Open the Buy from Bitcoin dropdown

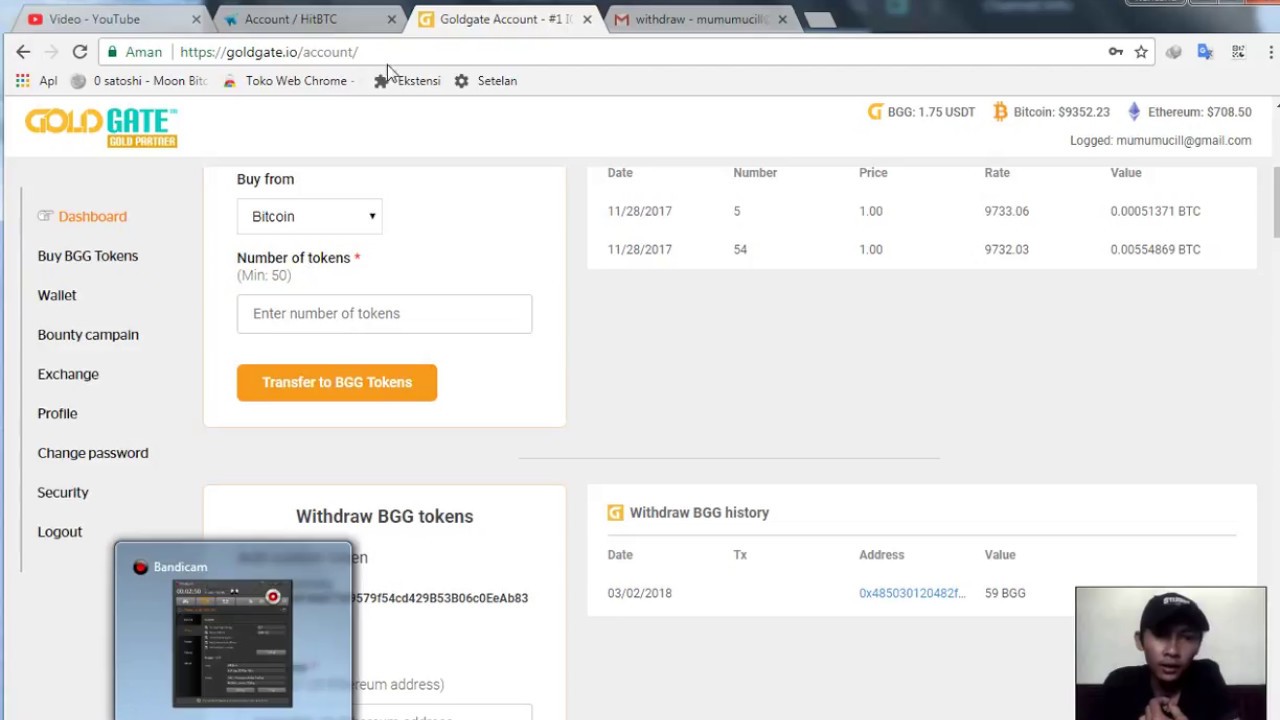(310, 216)
